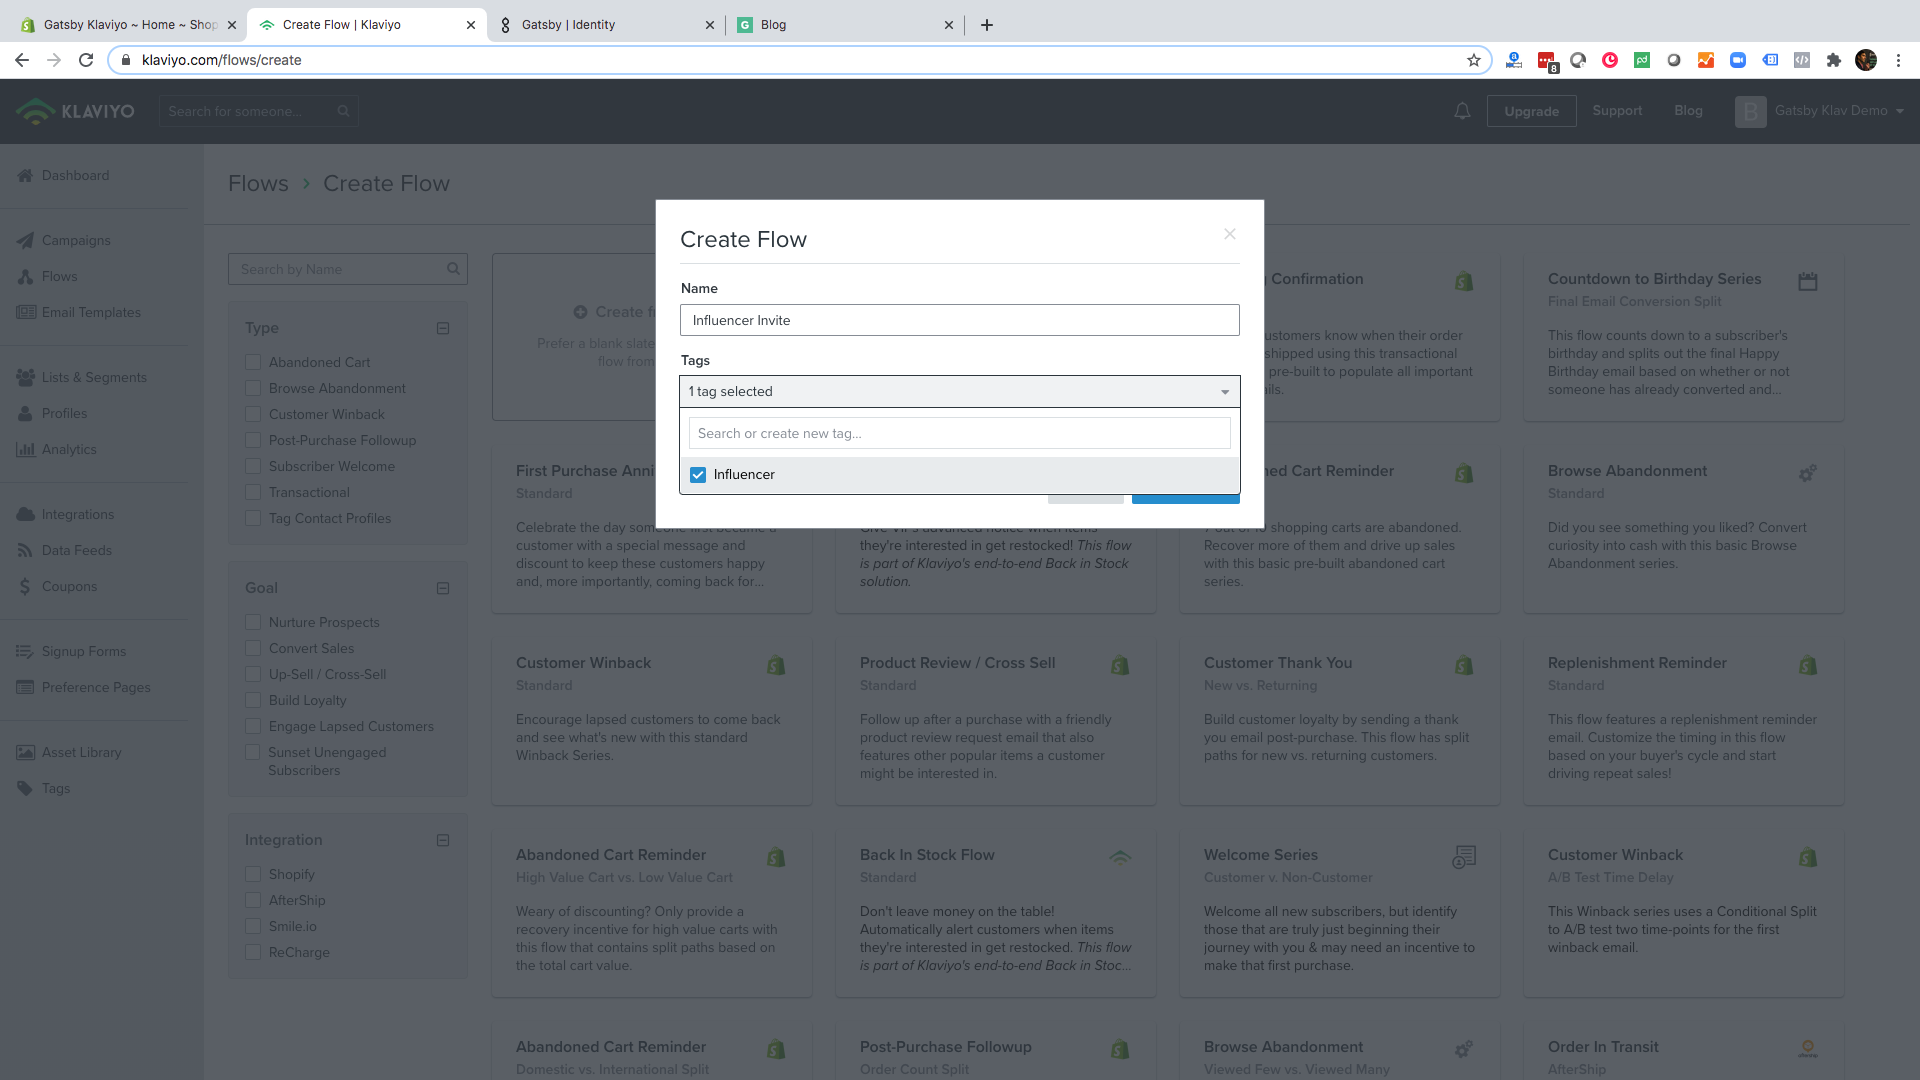
Task: Click the search magnifier in top search bar
Action: (343, 111)
